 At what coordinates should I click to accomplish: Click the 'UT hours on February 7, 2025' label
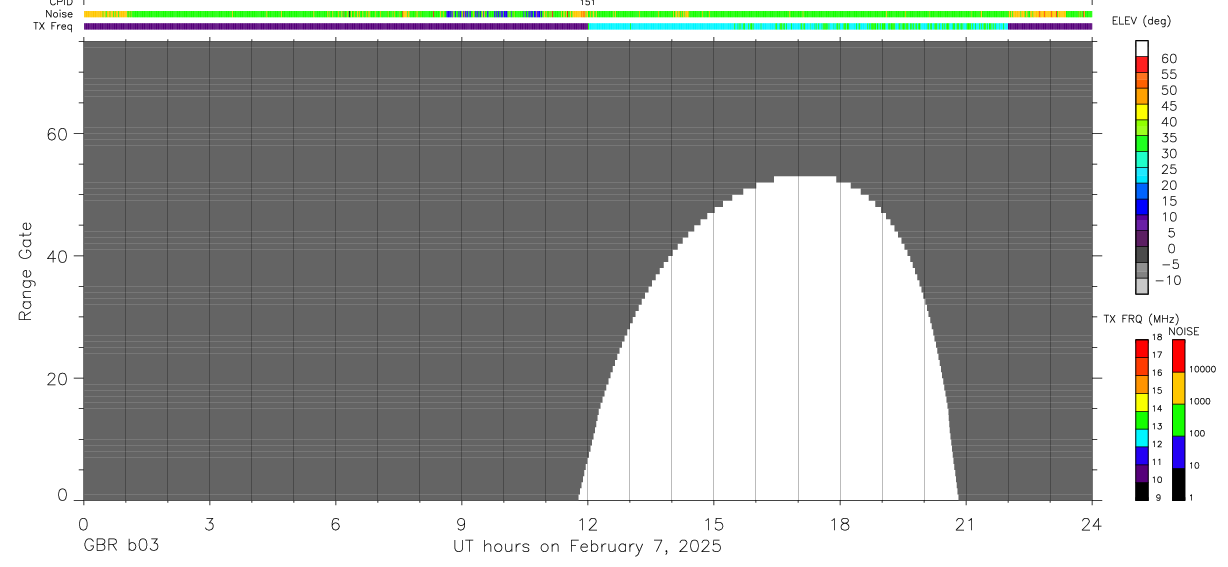point(587,547)
